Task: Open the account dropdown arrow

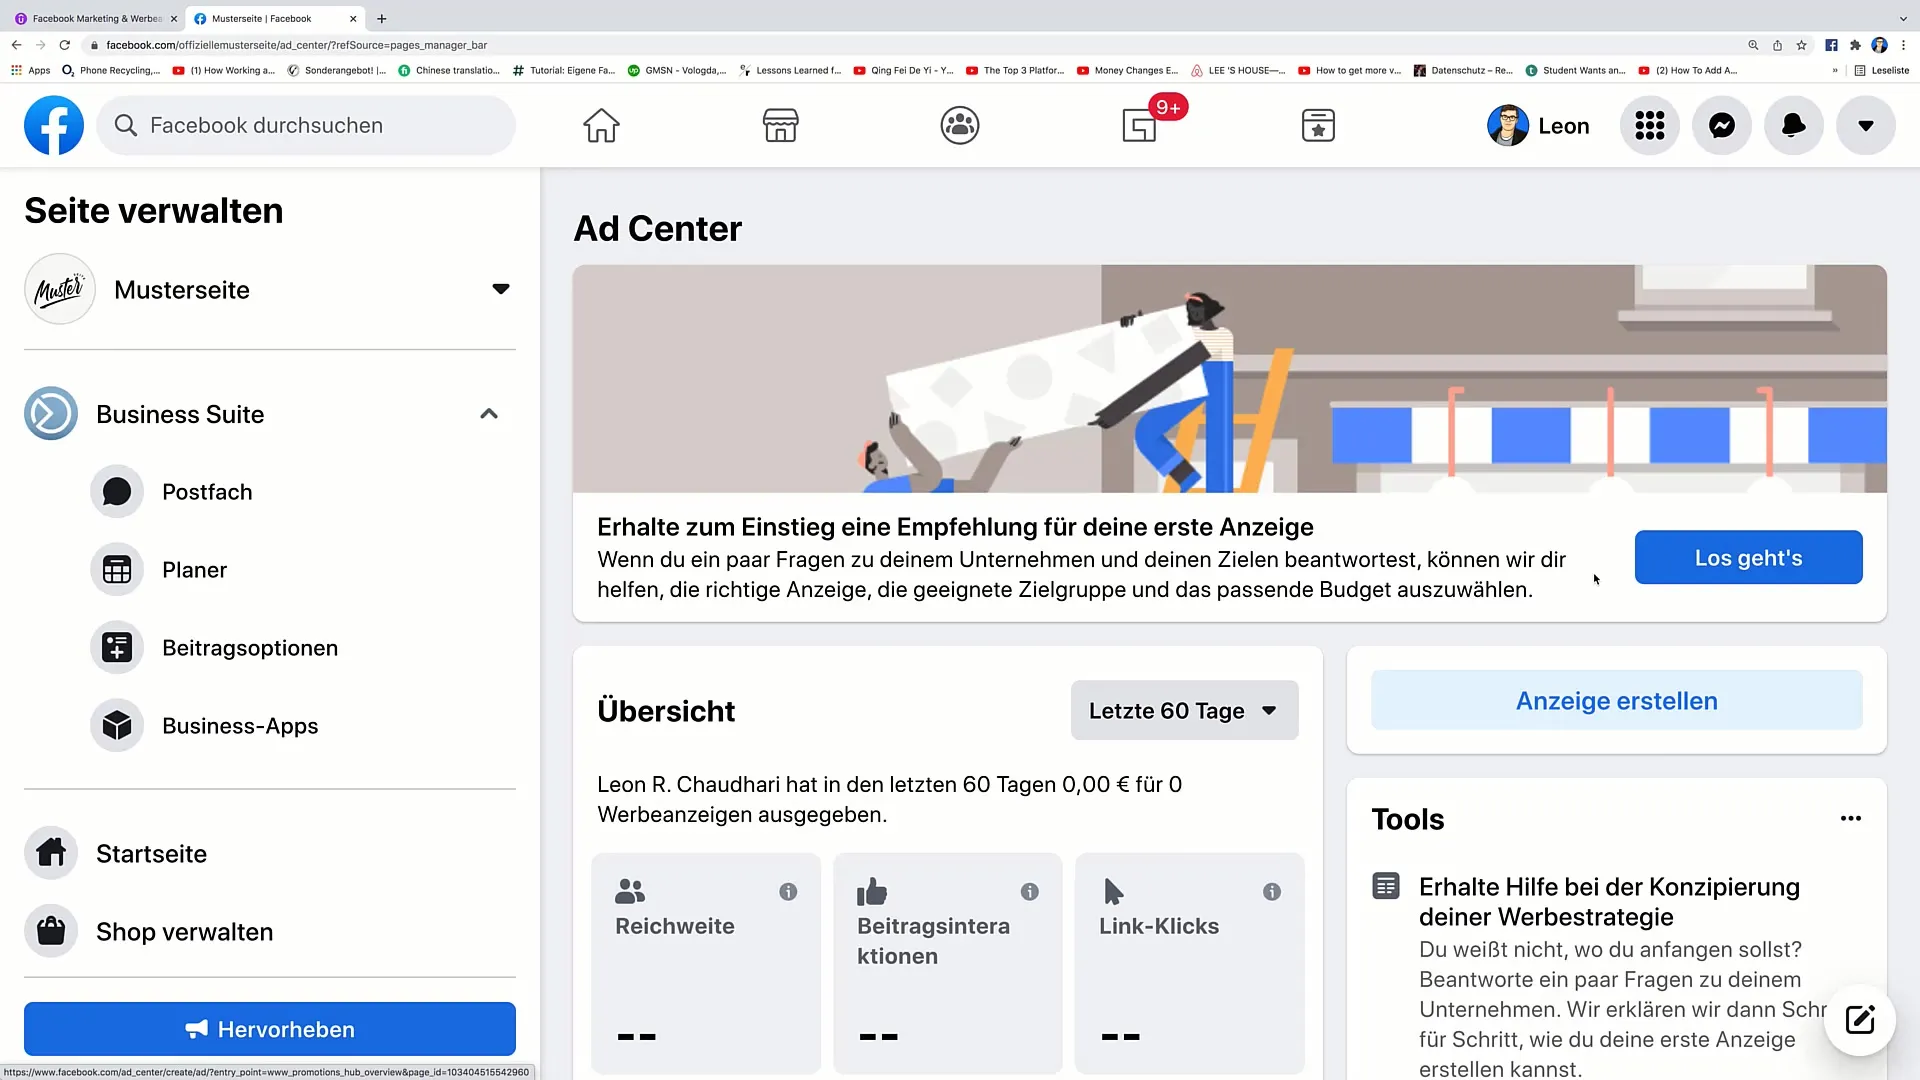Action: coord(1866,125)
